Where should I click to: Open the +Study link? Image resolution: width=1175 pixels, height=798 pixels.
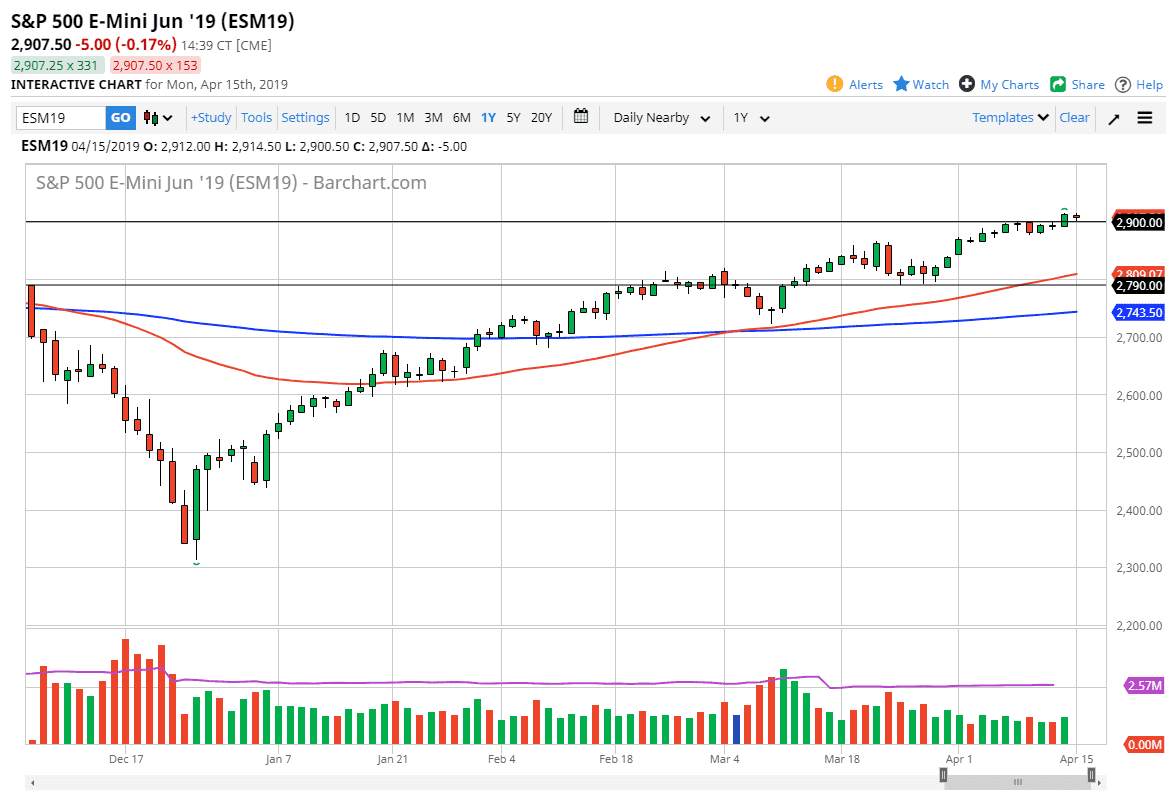point(210,117)
